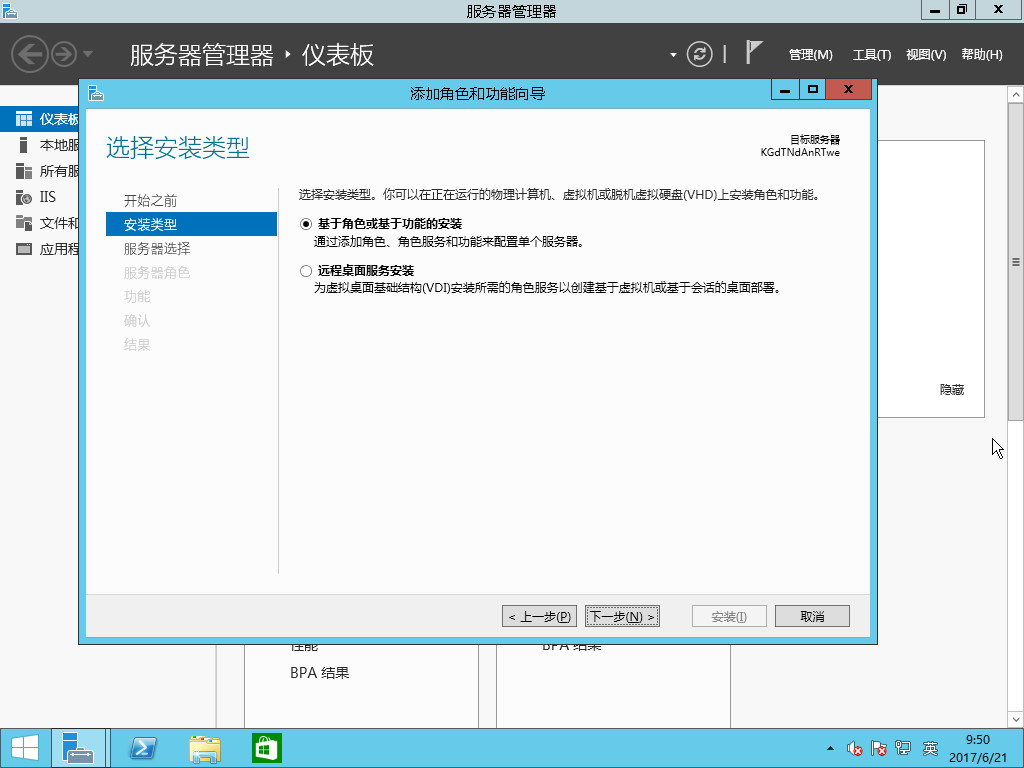Select role-based or feature-based installation
Viewport: 1024px width, 768px height.
tap(306, 224)
